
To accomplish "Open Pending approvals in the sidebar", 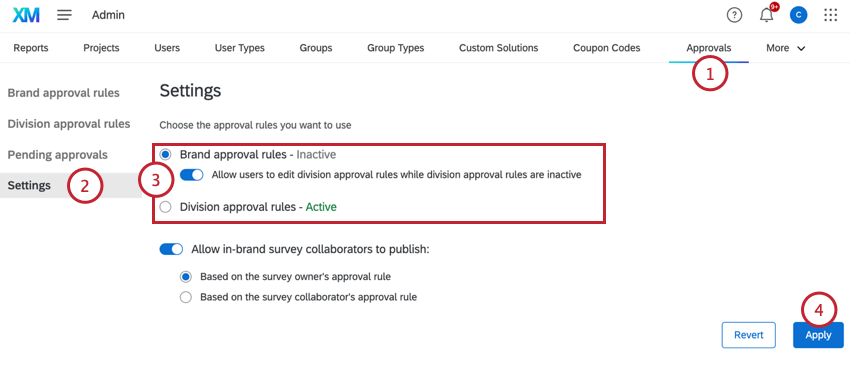I will [x=57, y=155].
